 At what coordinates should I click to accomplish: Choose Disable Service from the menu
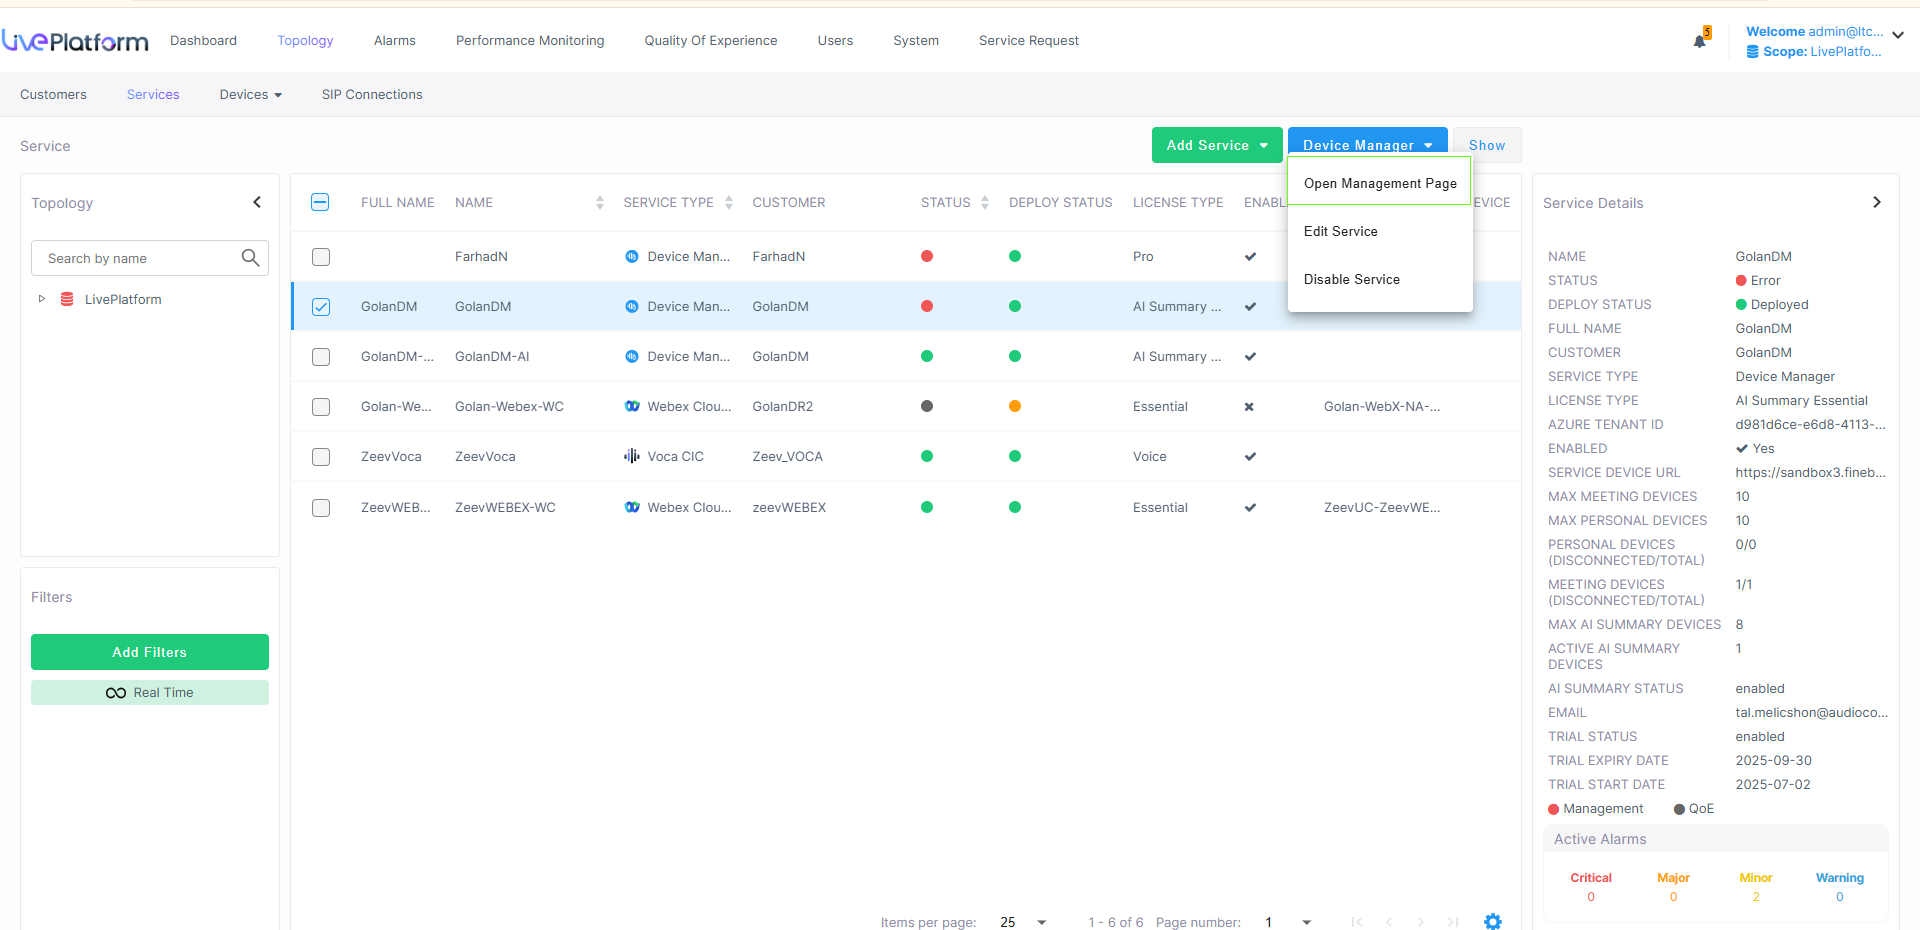pos(1351,279)
